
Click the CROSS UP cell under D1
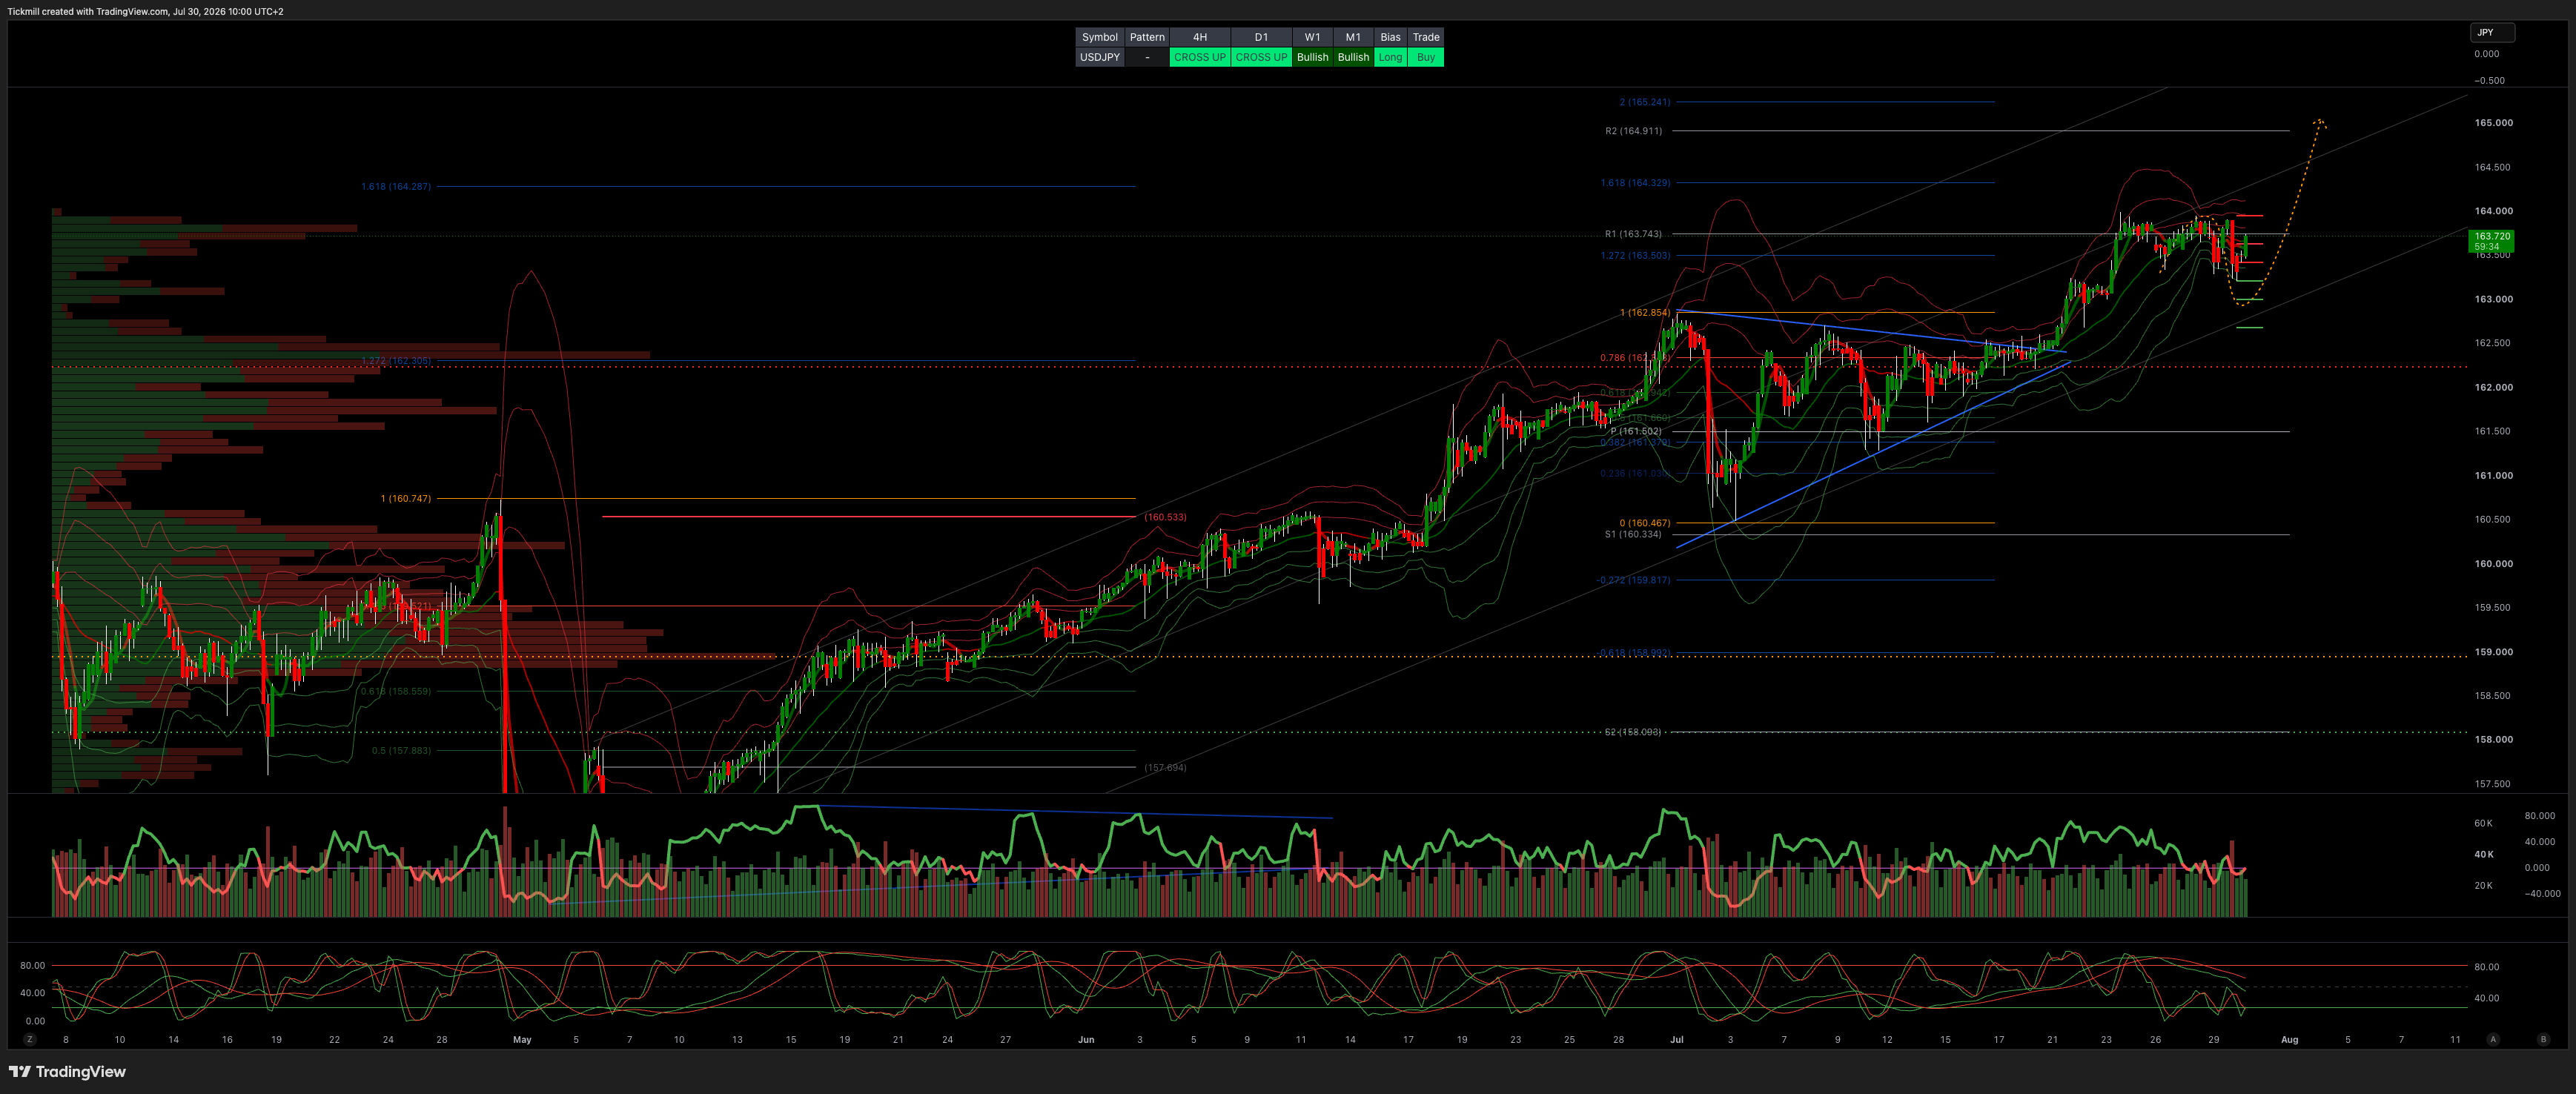click(1261, 57)
